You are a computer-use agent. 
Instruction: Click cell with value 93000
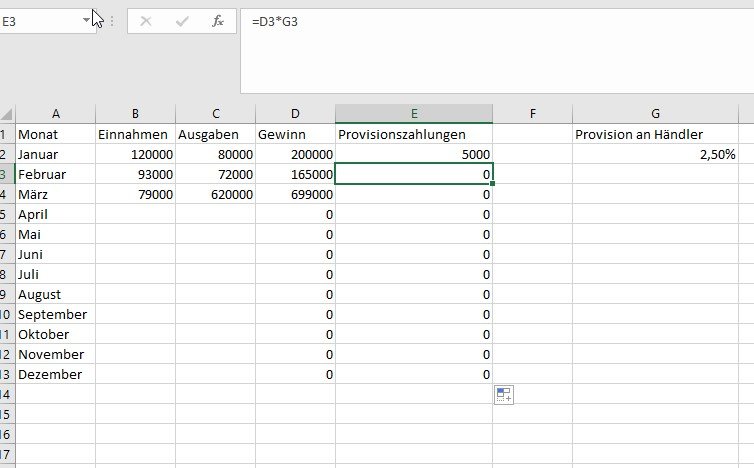(136, 174)
